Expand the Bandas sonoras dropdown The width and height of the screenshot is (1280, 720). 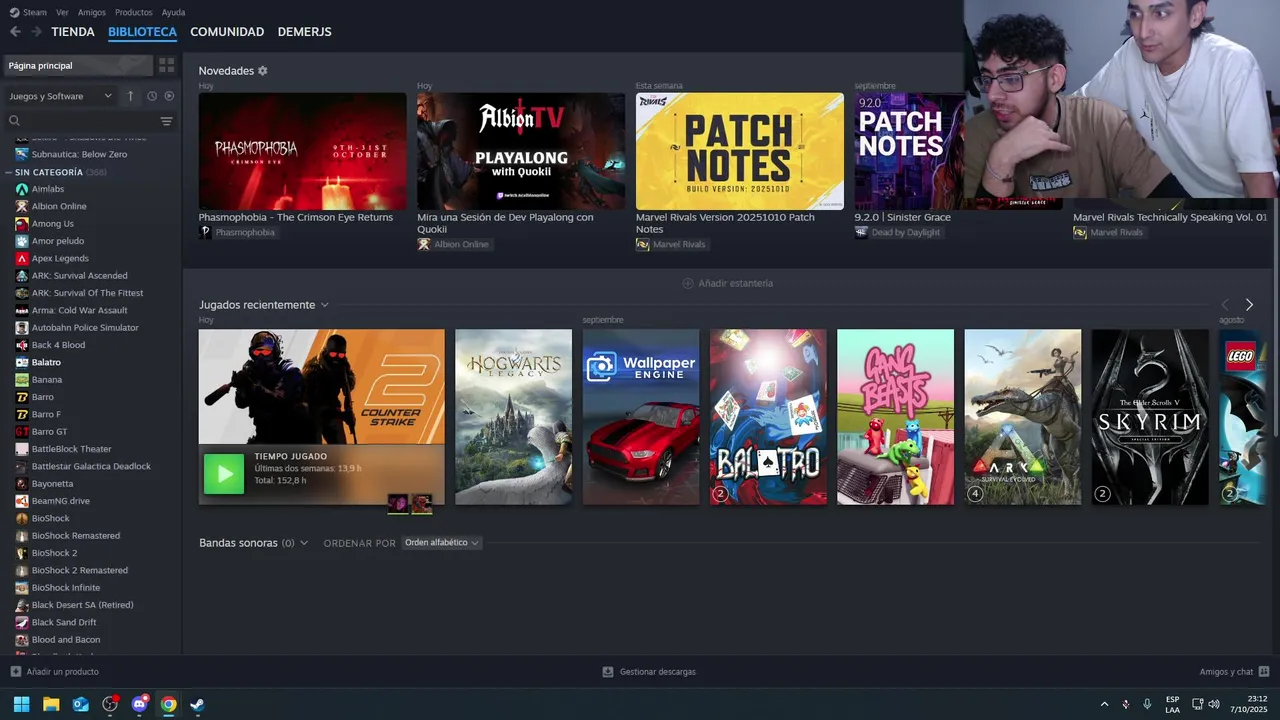(x=304, y=543)
